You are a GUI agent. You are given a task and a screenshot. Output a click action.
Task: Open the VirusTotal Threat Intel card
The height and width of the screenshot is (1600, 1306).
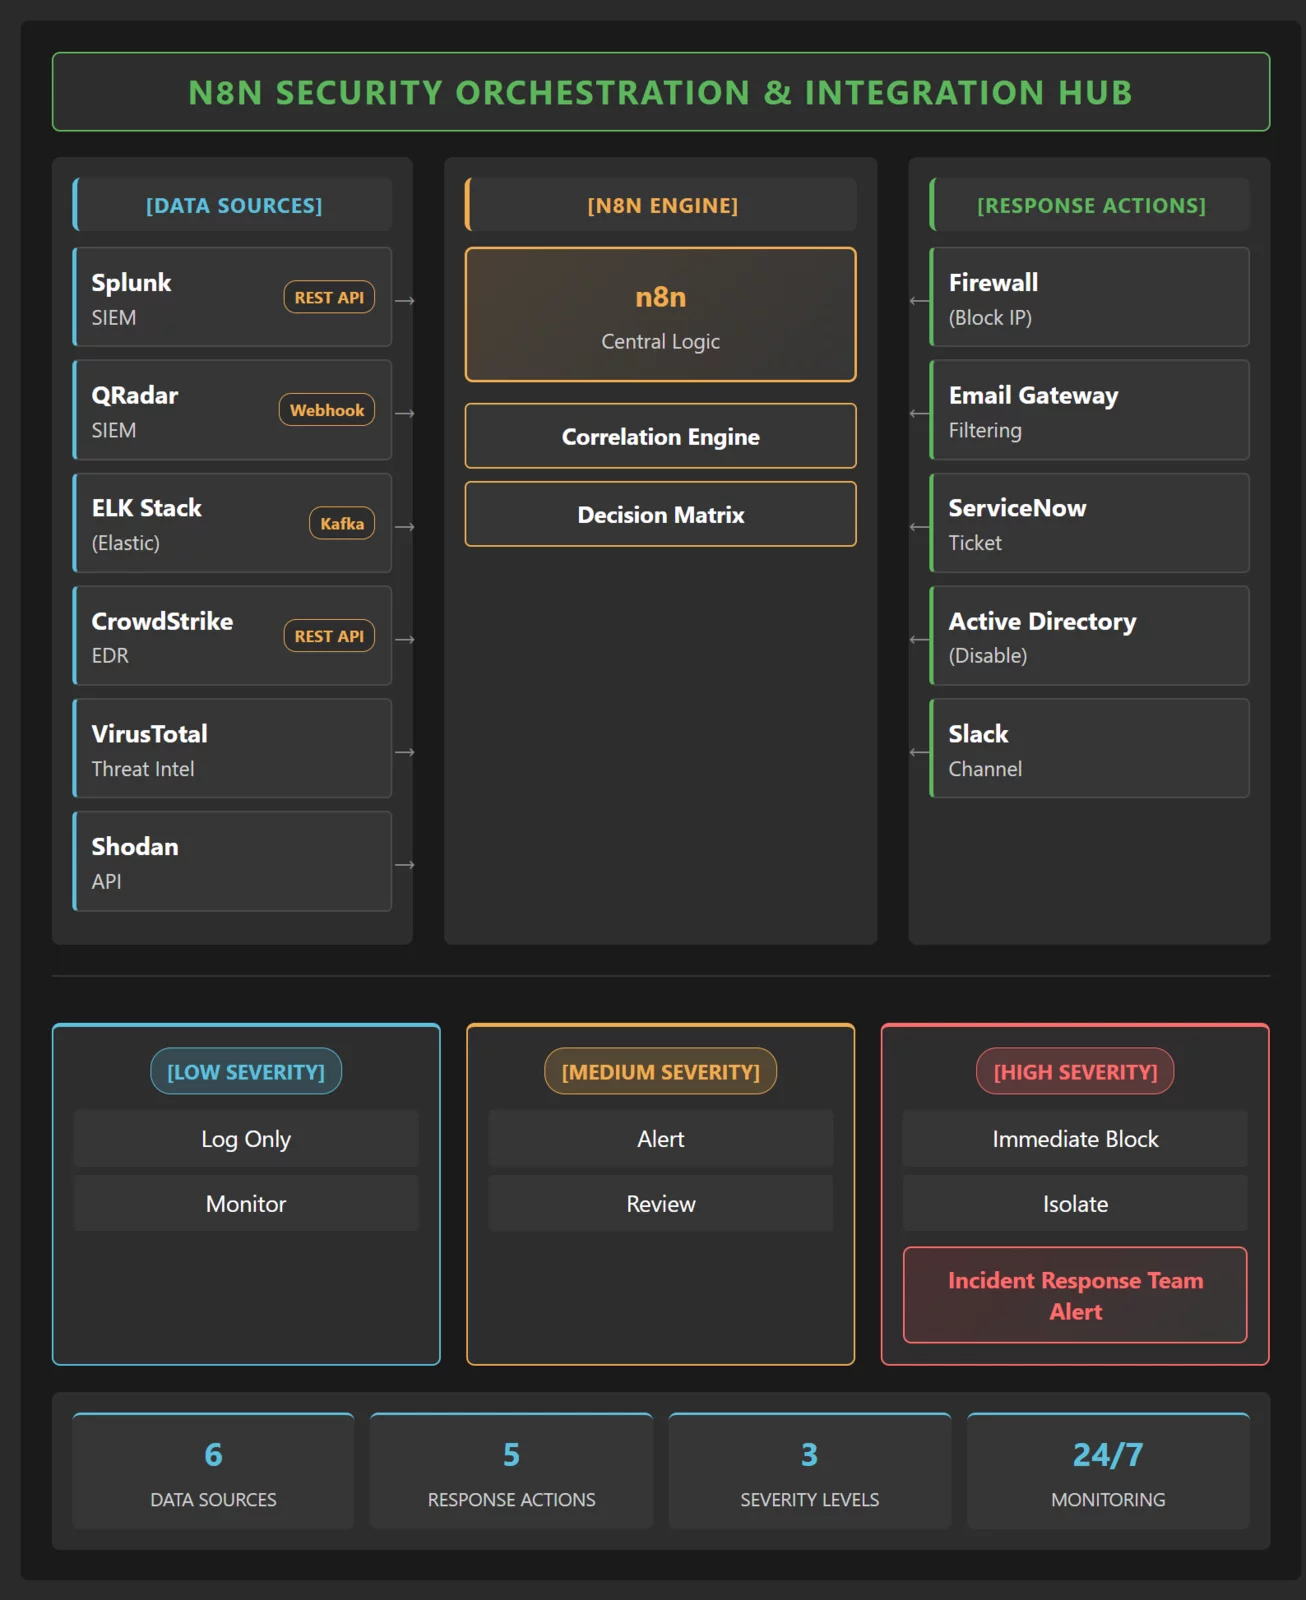233,748
